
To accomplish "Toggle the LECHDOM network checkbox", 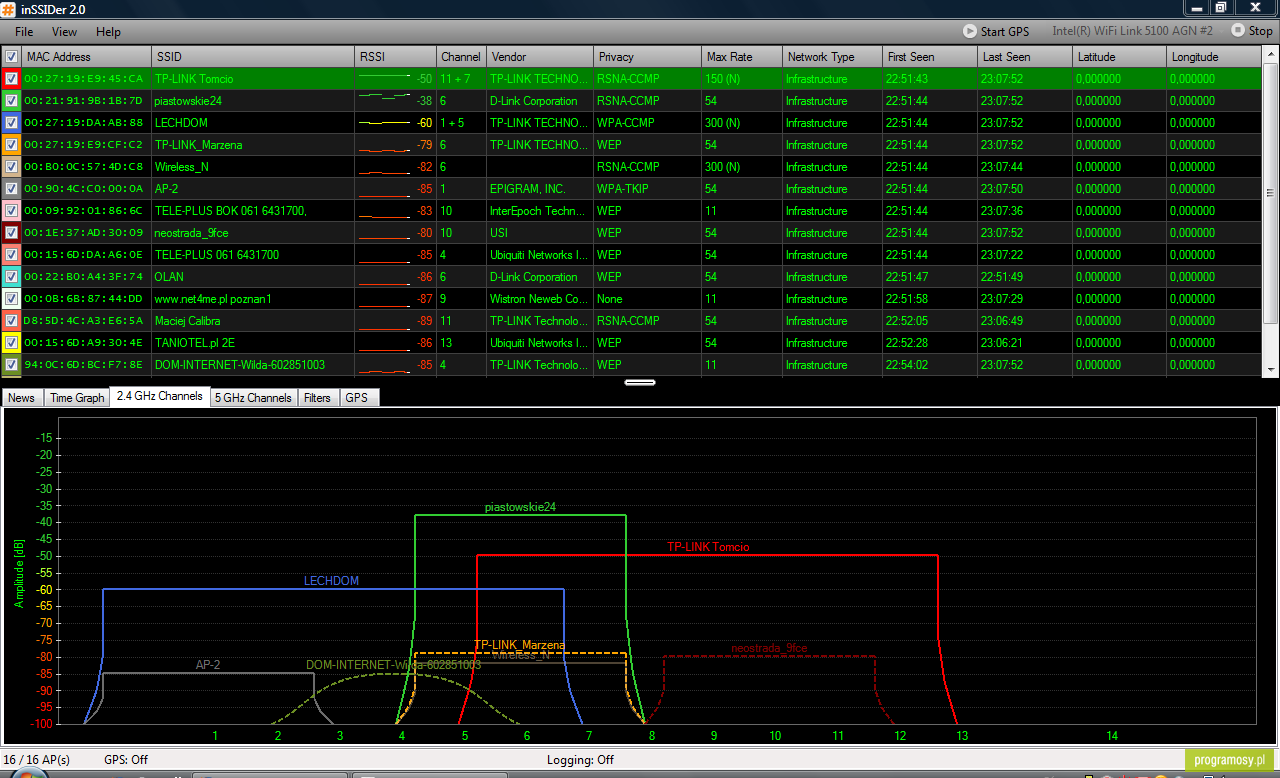I will coord(11,123).
